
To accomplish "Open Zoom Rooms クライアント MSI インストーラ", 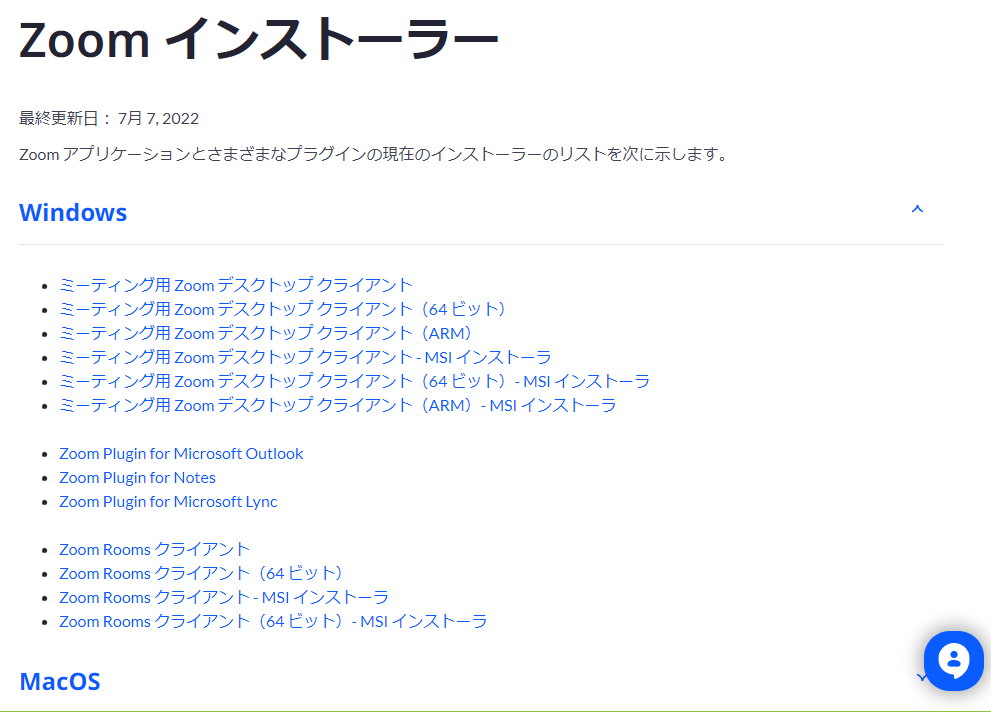I will pyautogui.click(x=225, y=597).
